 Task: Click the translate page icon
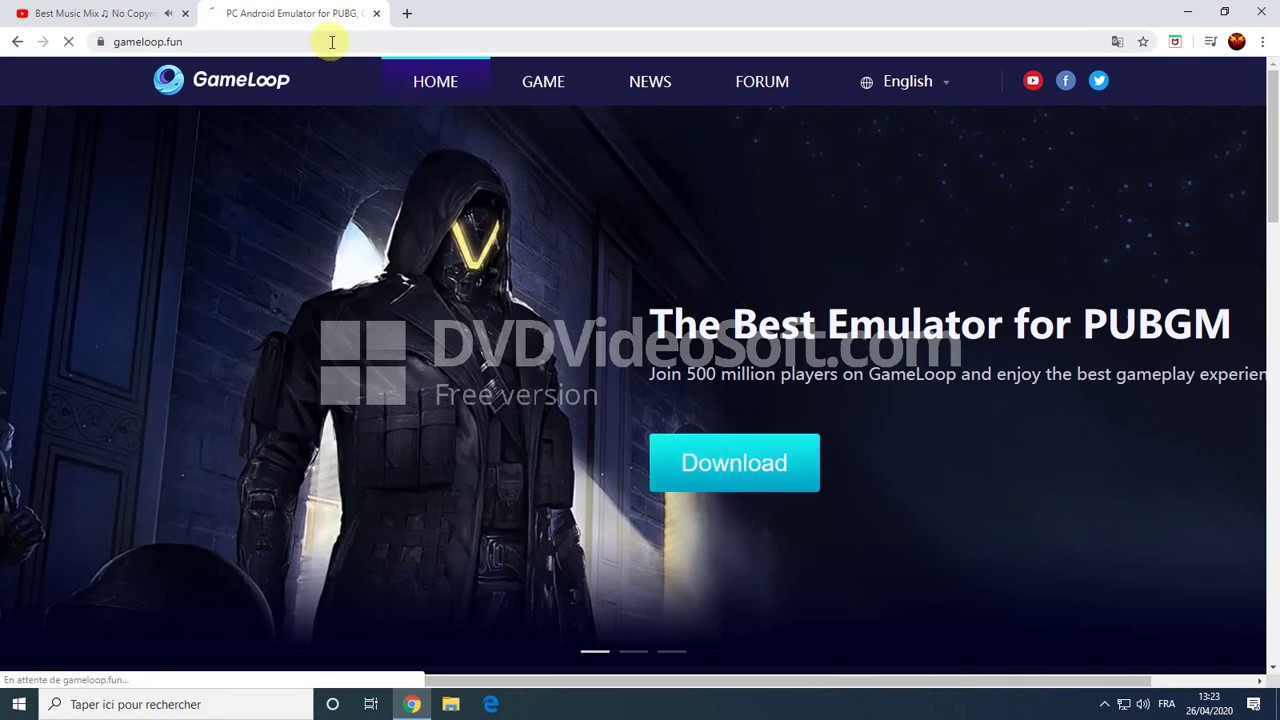[1117, 41]
